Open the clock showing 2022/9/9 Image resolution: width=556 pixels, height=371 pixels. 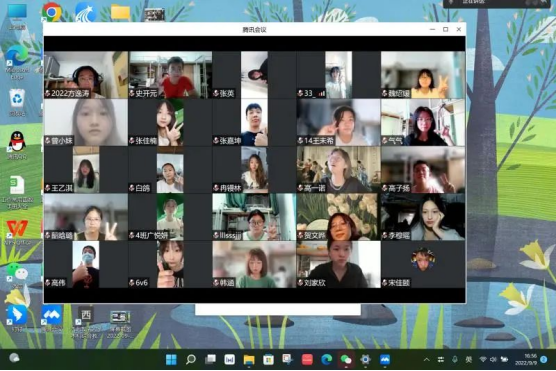[x=527, y=360]
